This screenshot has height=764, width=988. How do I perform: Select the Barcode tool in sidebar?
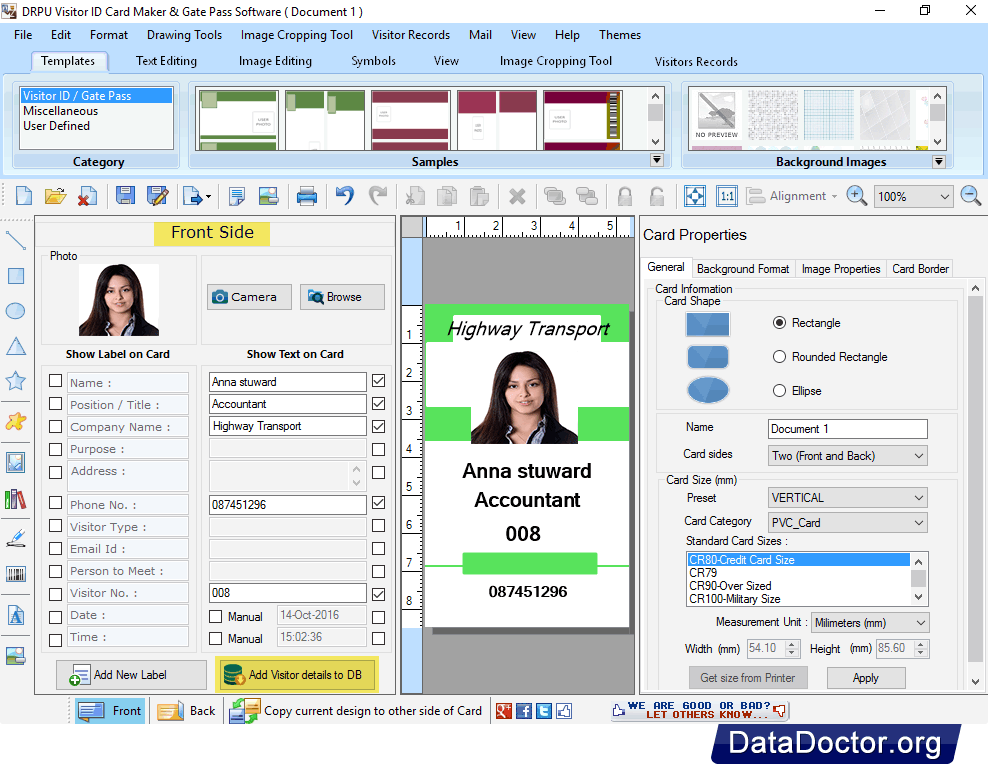click(x=16, y=574)
